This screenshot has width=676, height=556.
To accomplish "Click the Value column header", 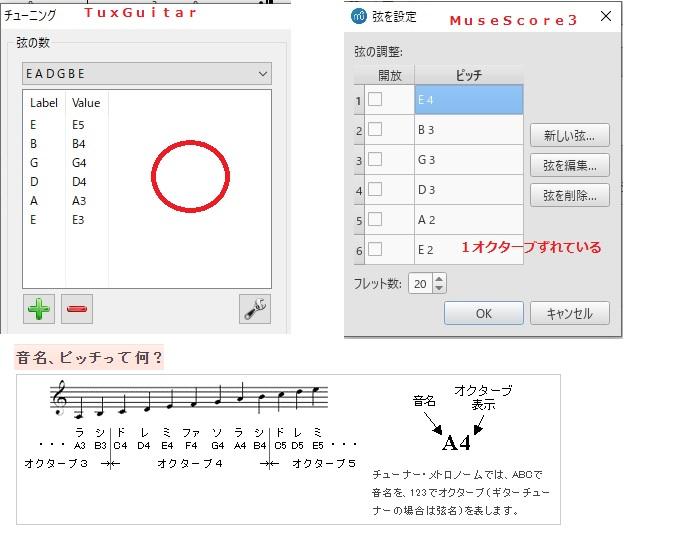I will 86,103.
